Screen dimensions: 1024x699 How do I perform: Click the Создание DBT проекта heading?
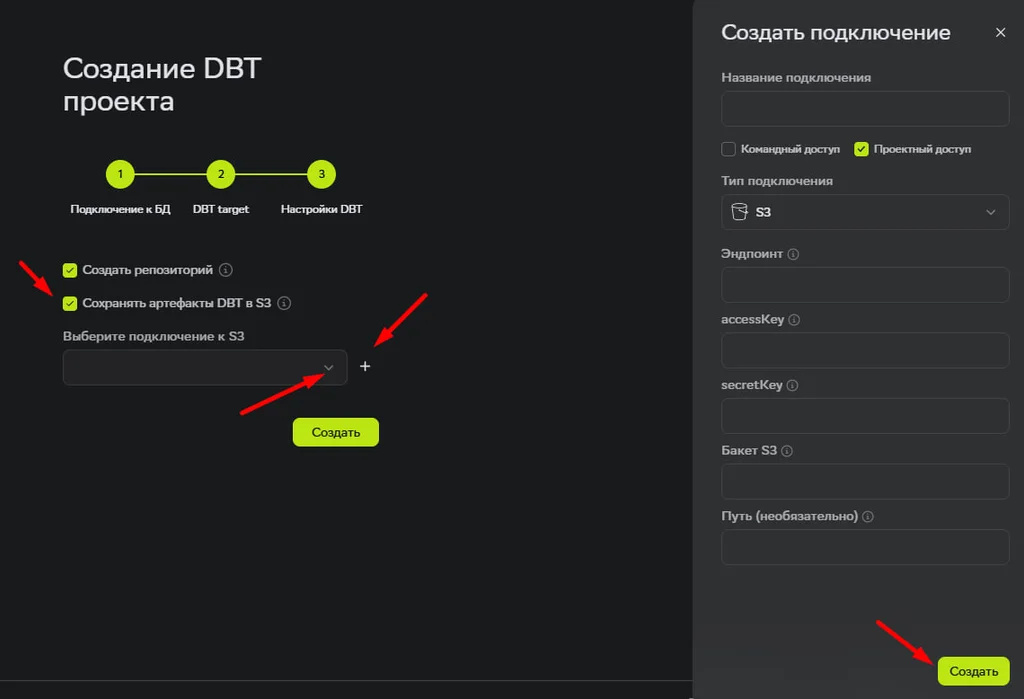click(x=162, y=85)
